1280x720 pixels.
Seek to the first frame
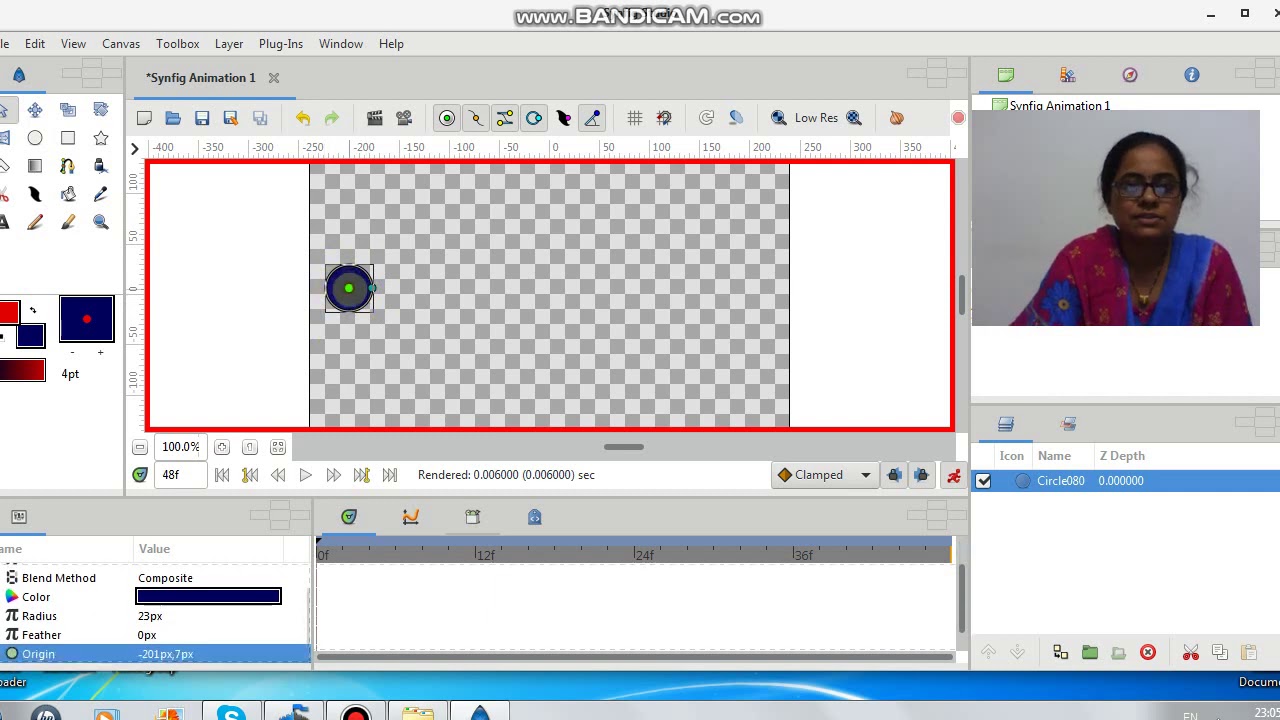pyautogui.click(x=222, y=475)
